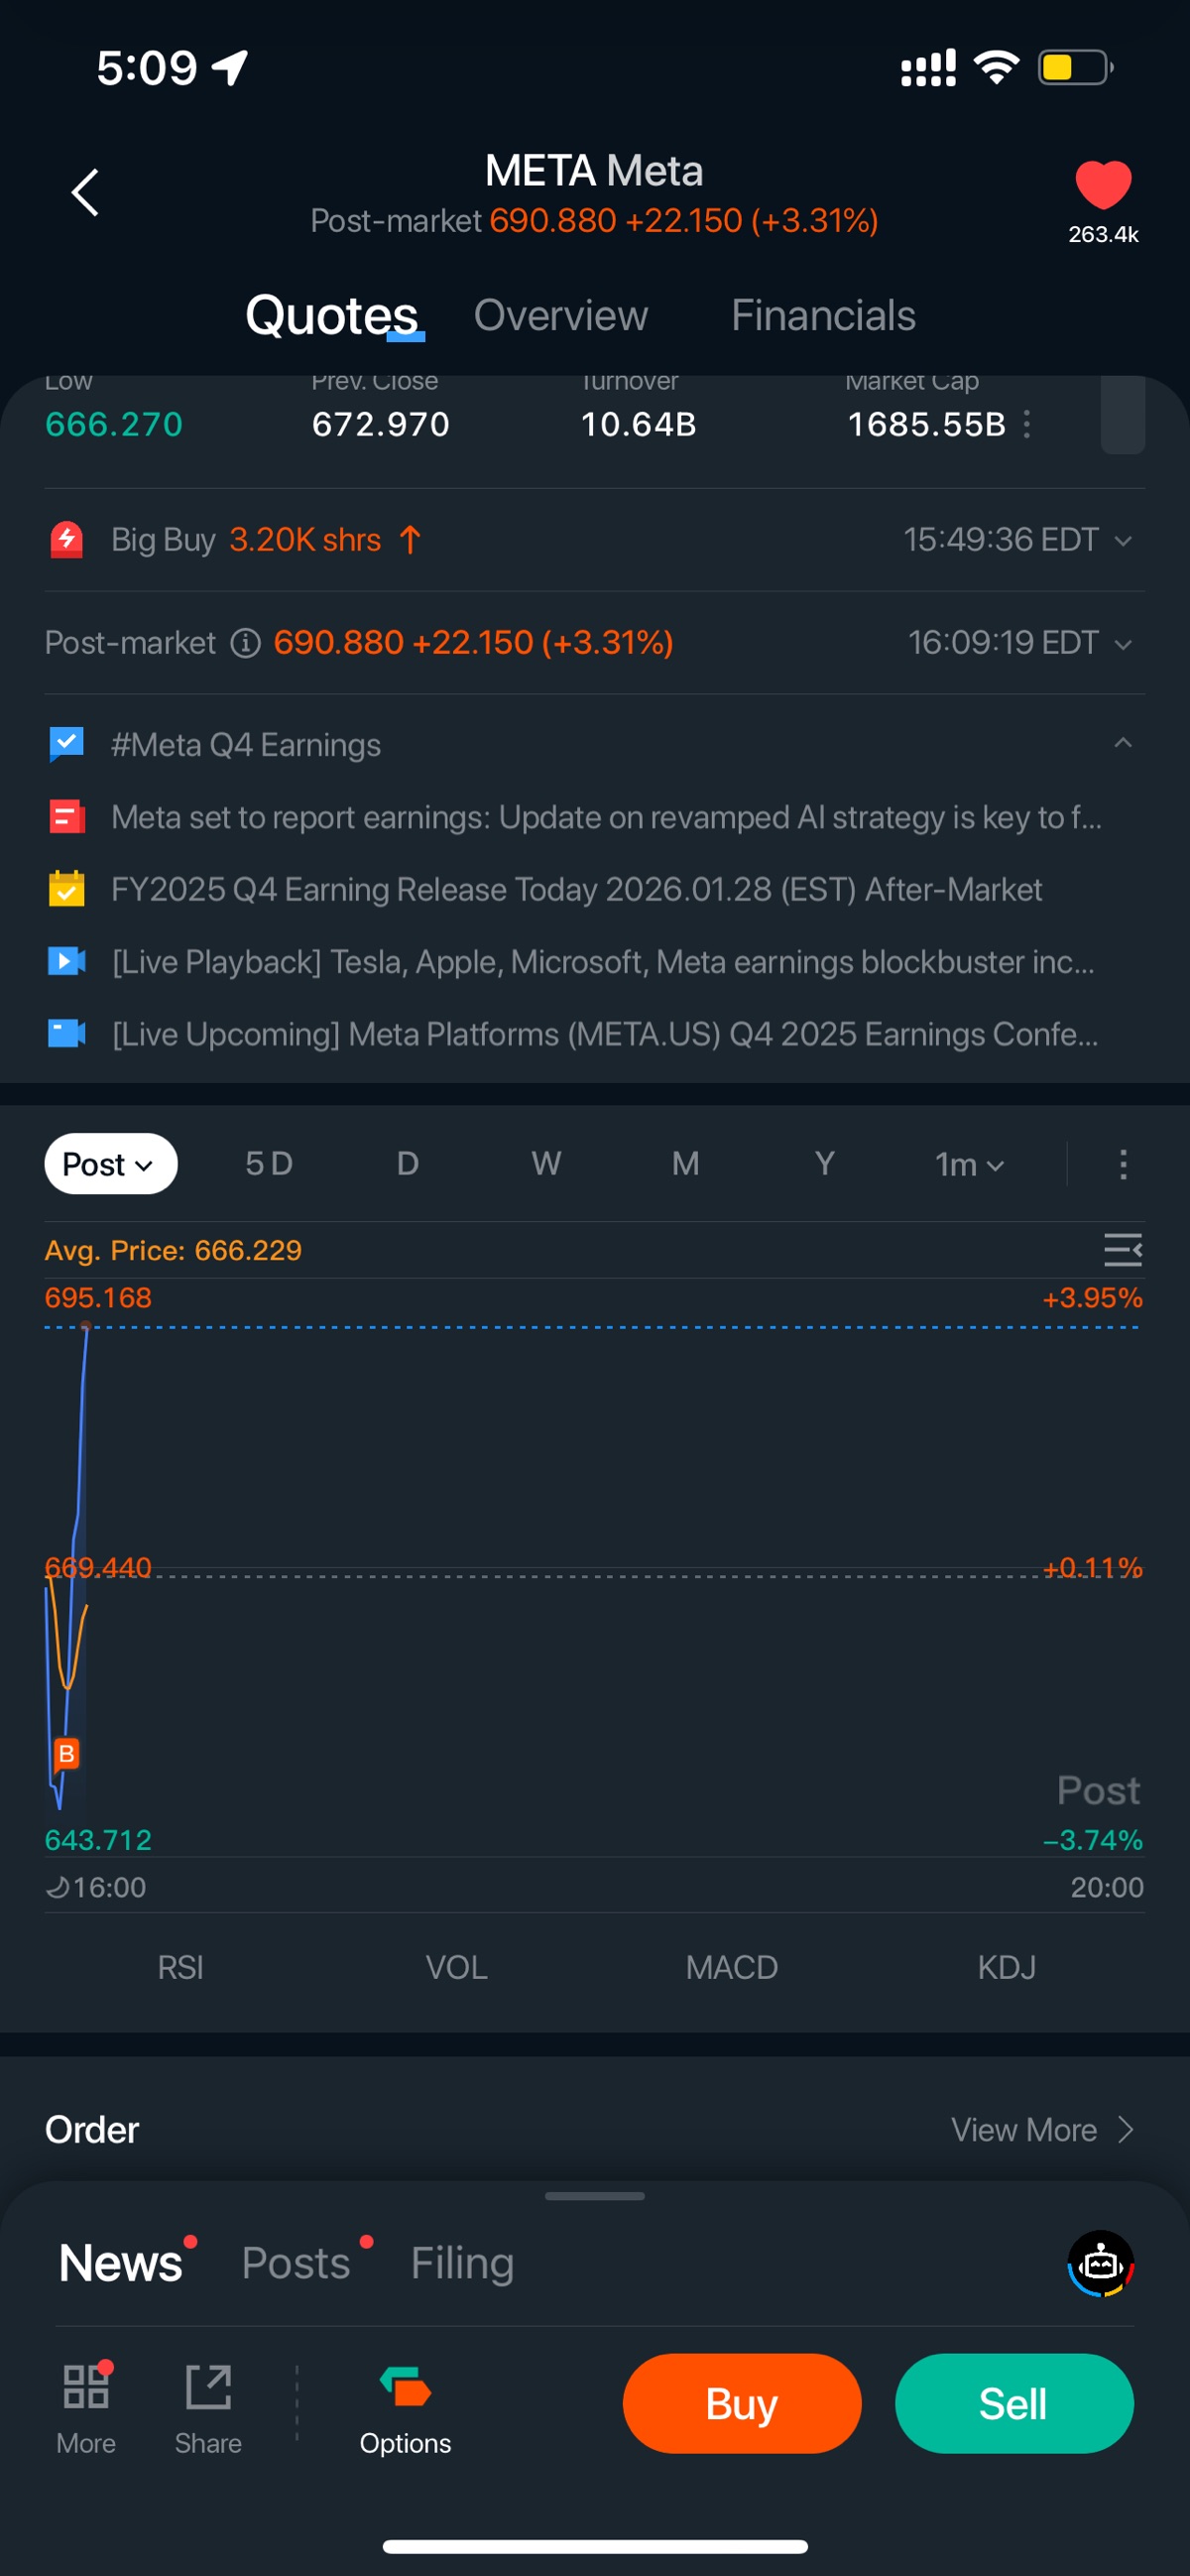The width and height of the screenshot is (1190, 2576).
Task: Switch to the Financials tab
Action: pos(823,316)
